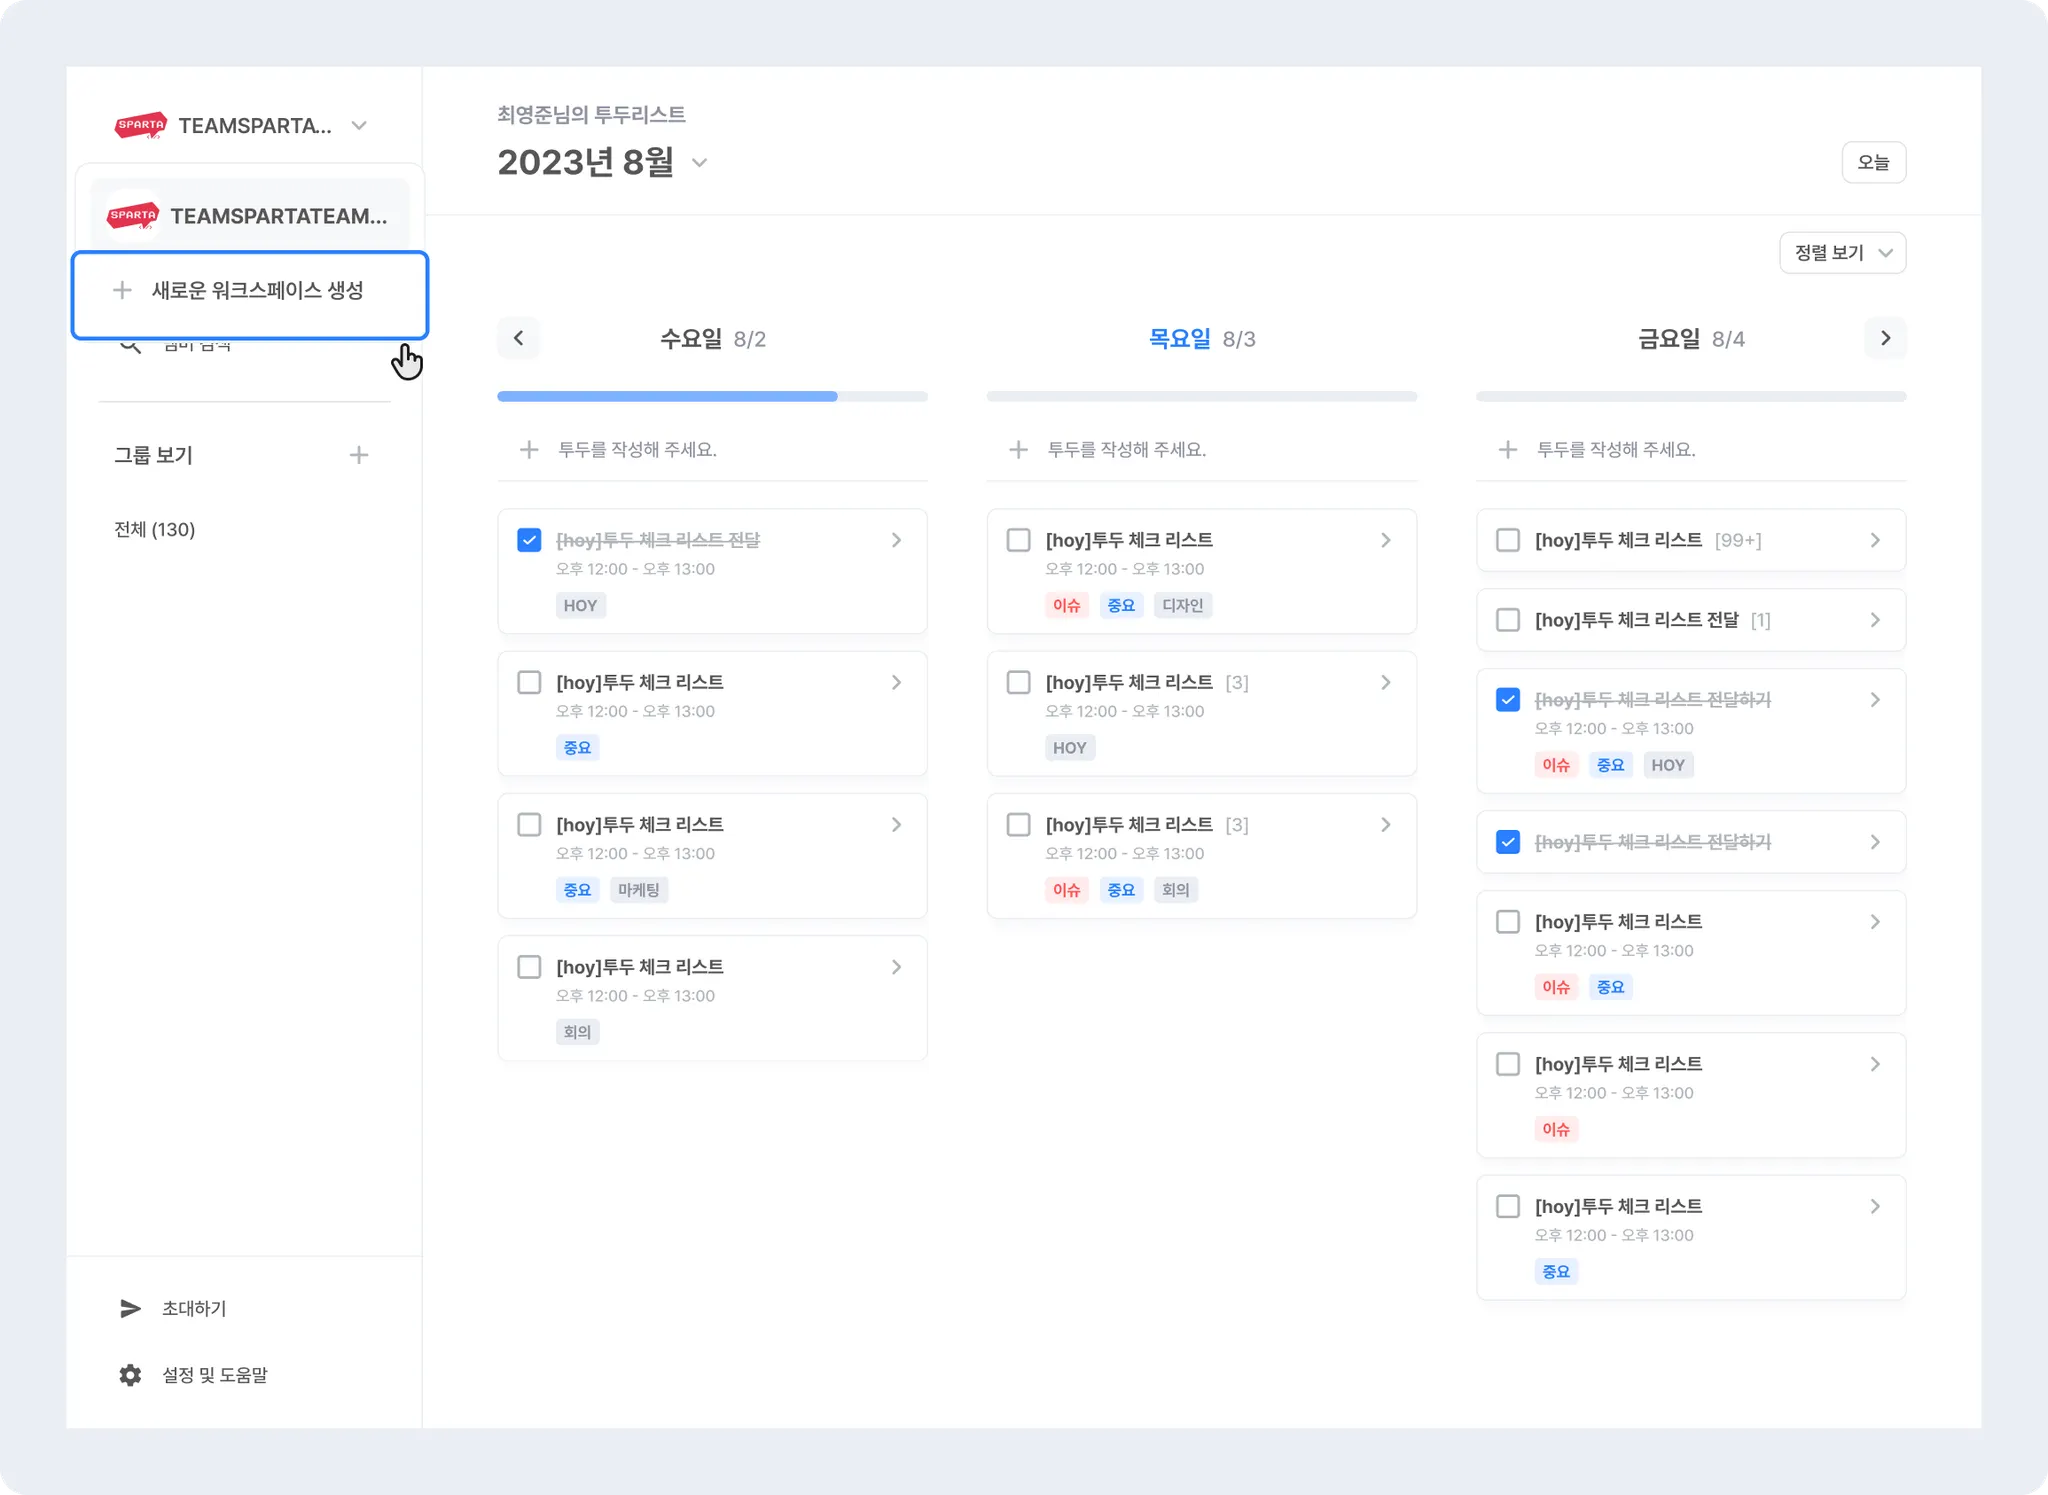The width and height of the screenshot is (2048, 1495).
Task: Click Wednesday's blue progress bar
Action: coord(667,397)
